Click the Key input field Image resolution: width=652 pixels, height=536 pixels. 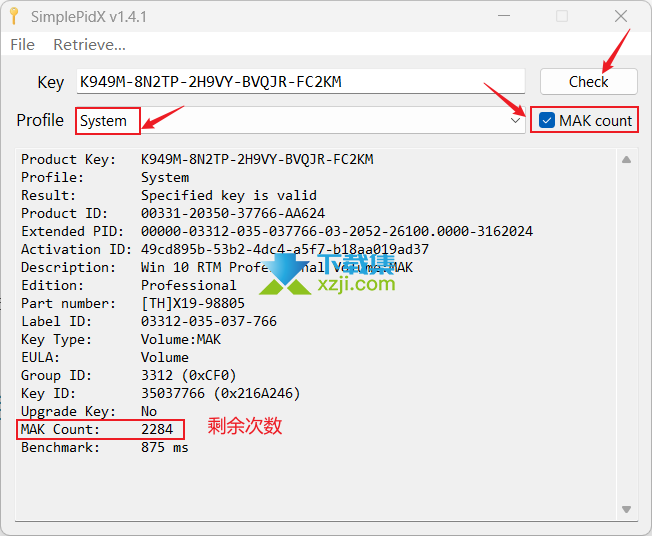(300, 82)
